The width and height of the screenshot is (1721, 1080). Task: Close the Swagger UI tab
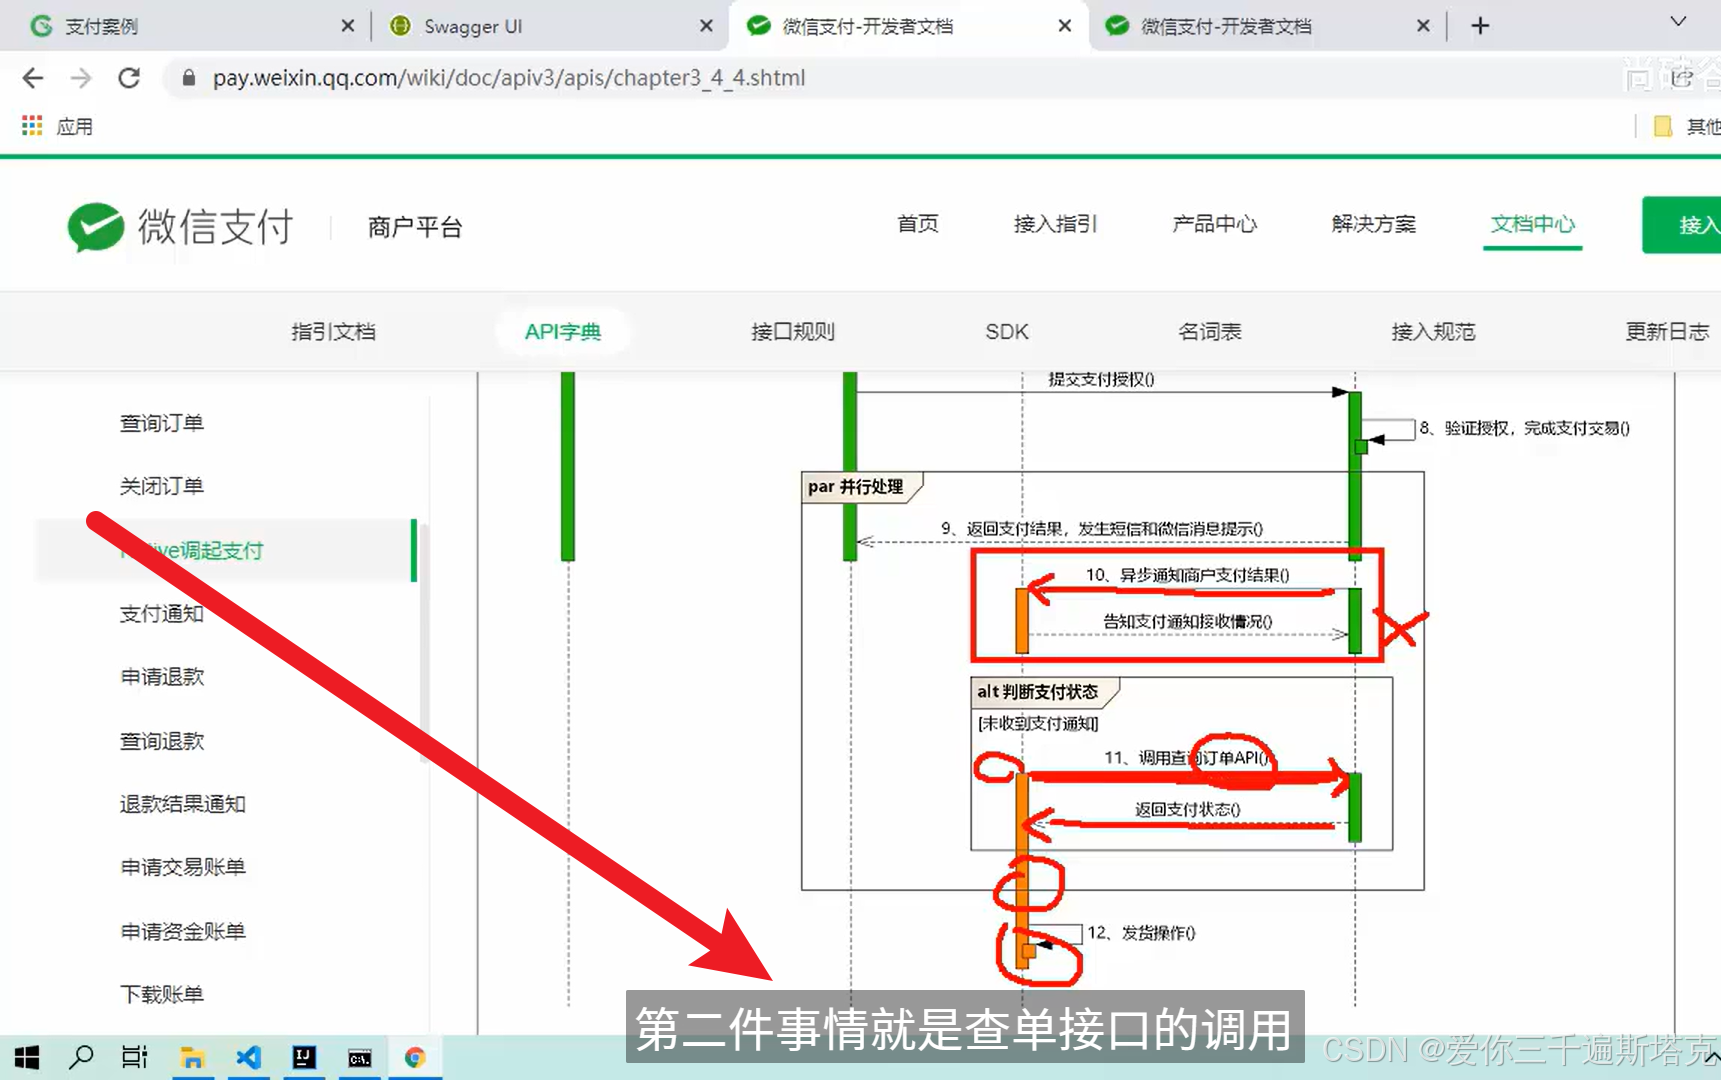tap(706, 26)
